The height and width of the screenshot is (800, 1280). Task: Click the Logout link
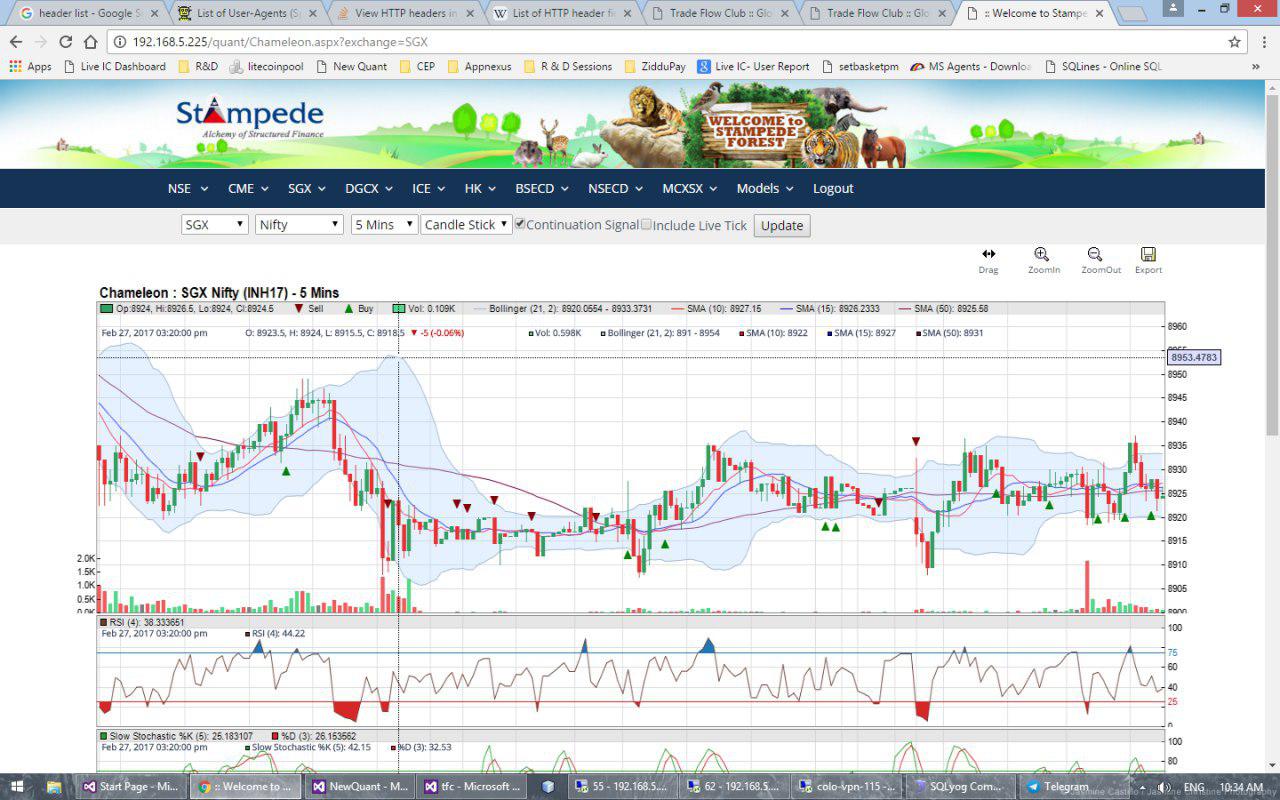pos(833,188)
